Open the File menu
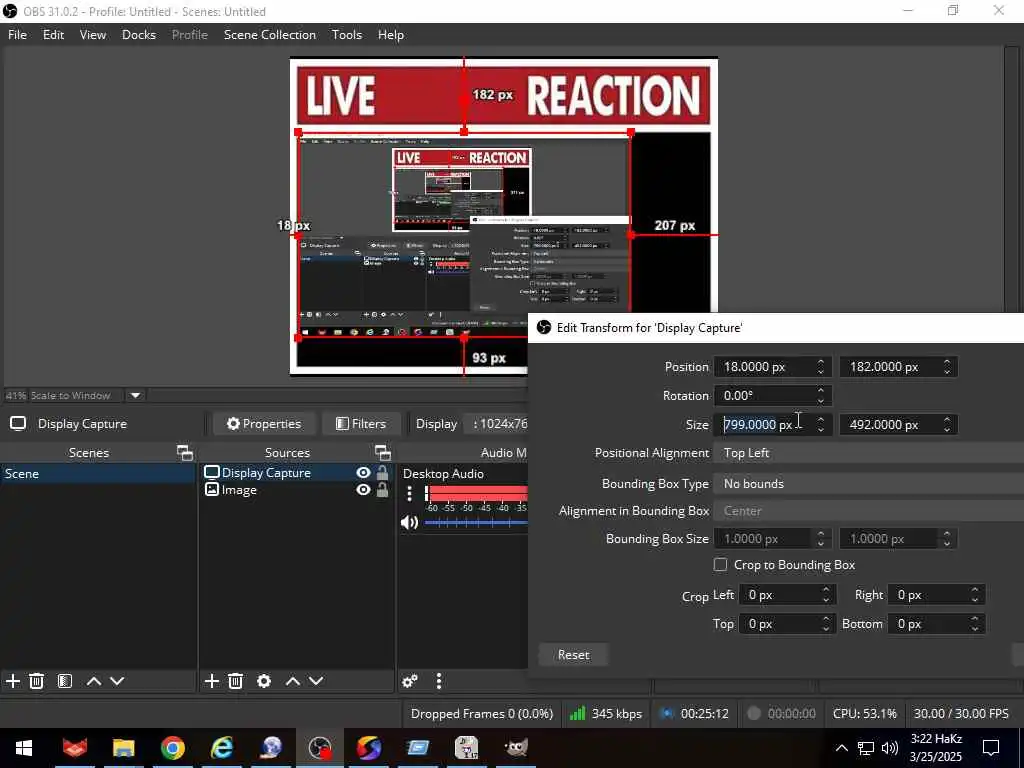 pyautogui.click(x=18, y=35)
